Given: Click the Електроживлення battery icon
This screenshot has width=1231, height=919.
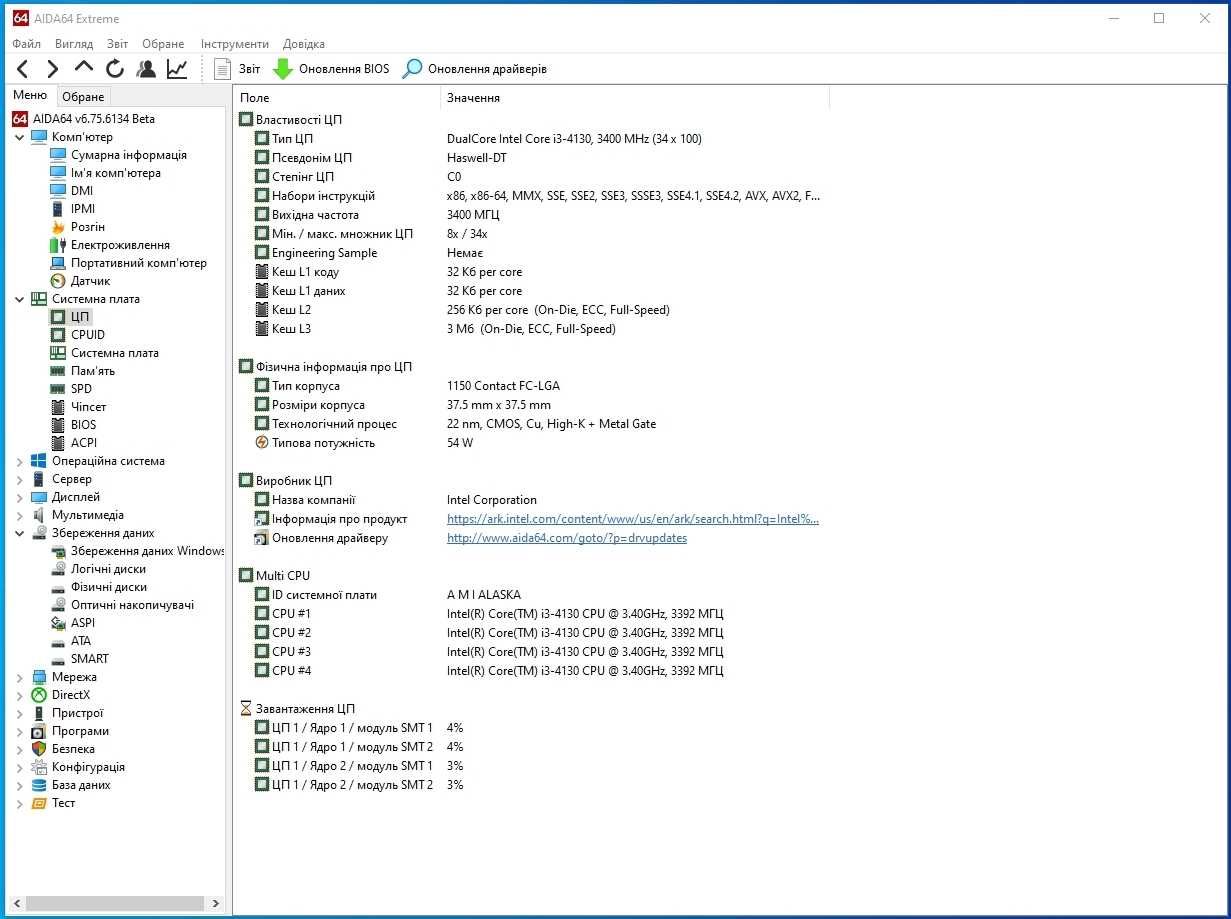Looking at the screenshot, I should (x=58, y=245).
